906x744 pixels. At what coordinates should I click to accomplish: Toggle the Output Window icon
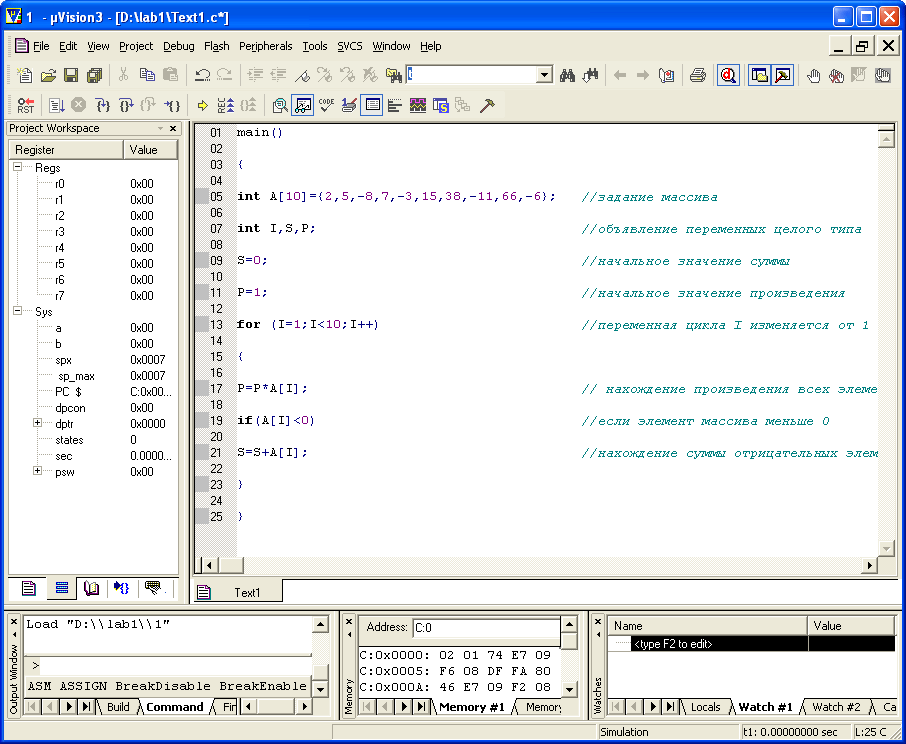782,75
